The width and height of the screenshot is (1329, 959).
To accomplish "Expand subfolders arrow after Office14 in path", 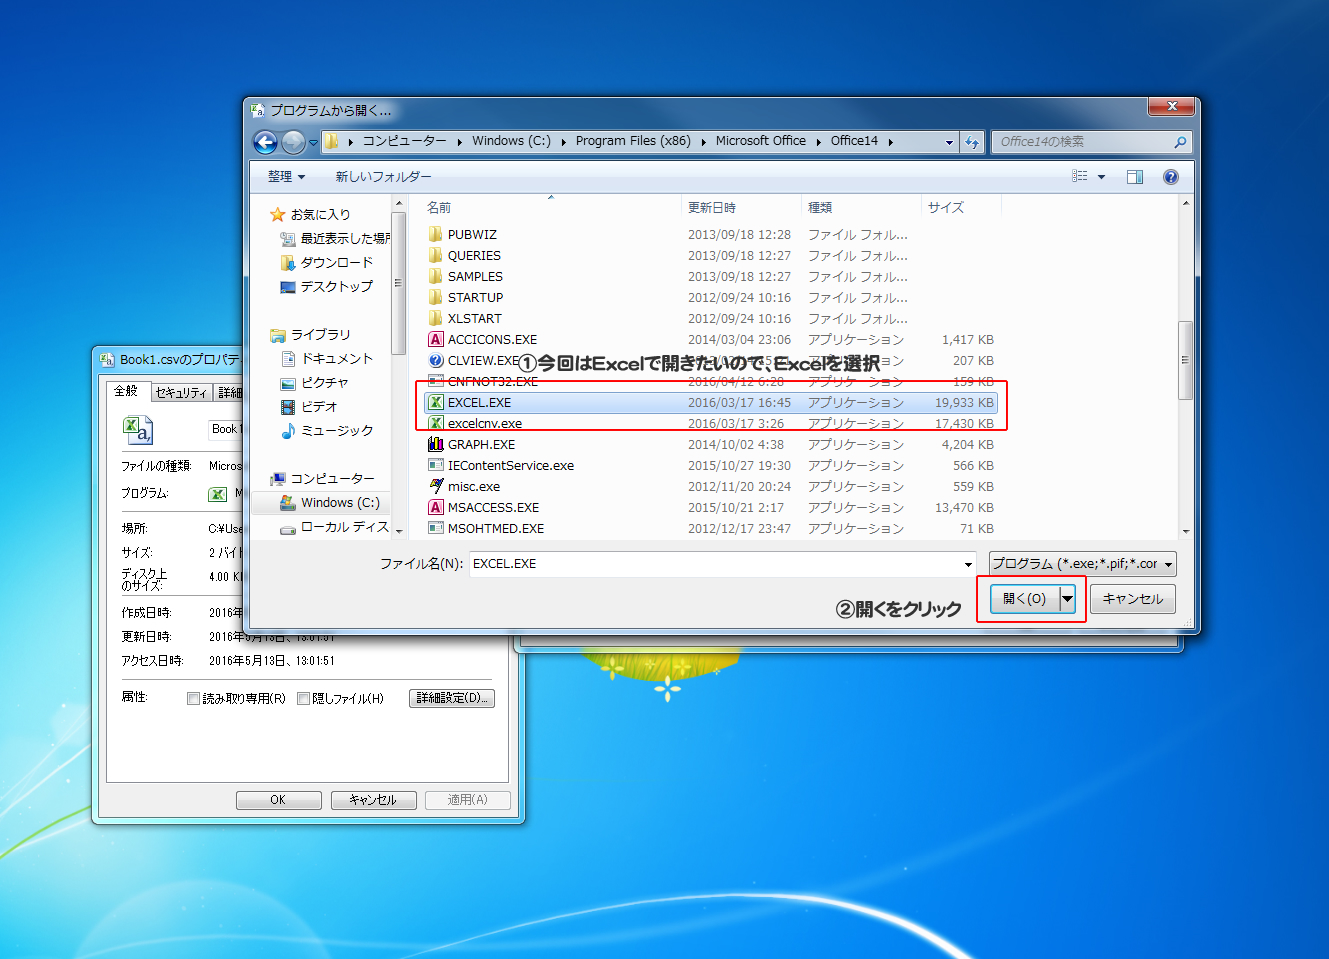I will pyautogui.click(x=890, y=142).
